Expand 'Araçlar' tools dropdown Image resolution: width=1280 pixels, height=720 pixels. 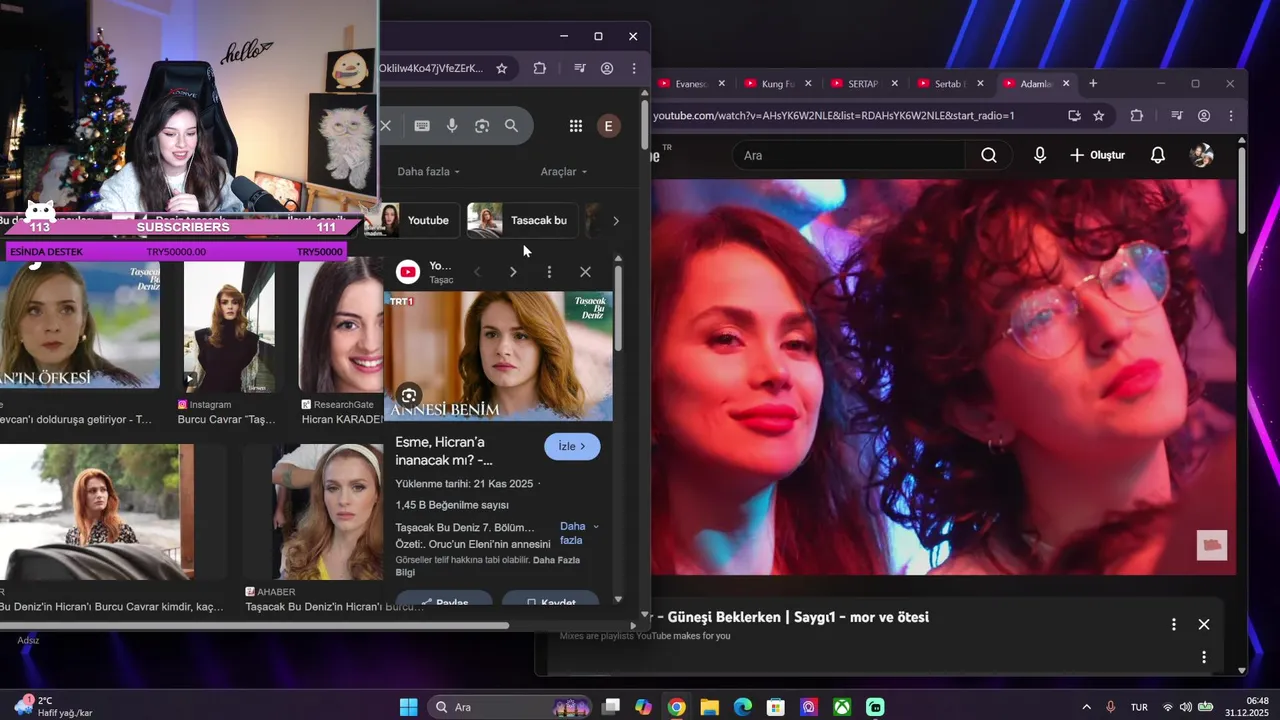(x=564, y=172)
